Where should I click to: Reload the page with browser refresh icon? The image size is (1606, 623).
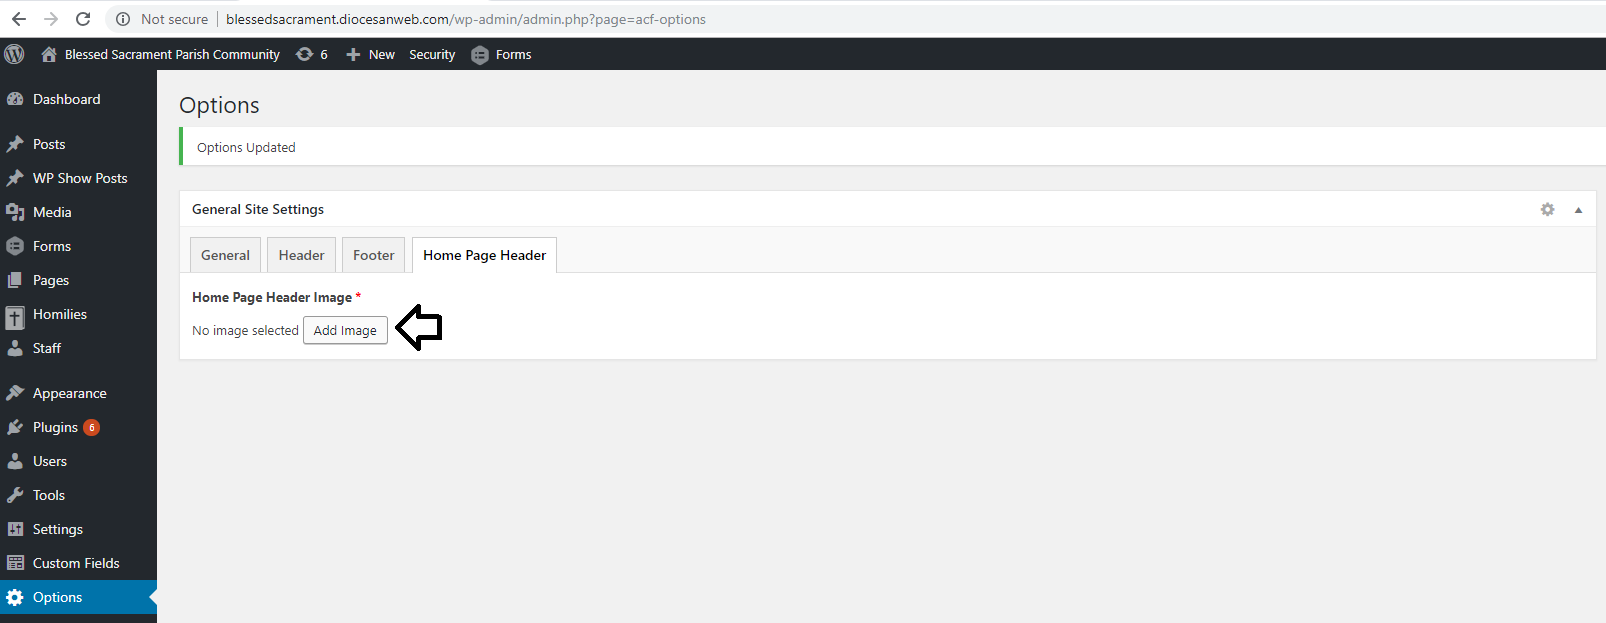83,19
